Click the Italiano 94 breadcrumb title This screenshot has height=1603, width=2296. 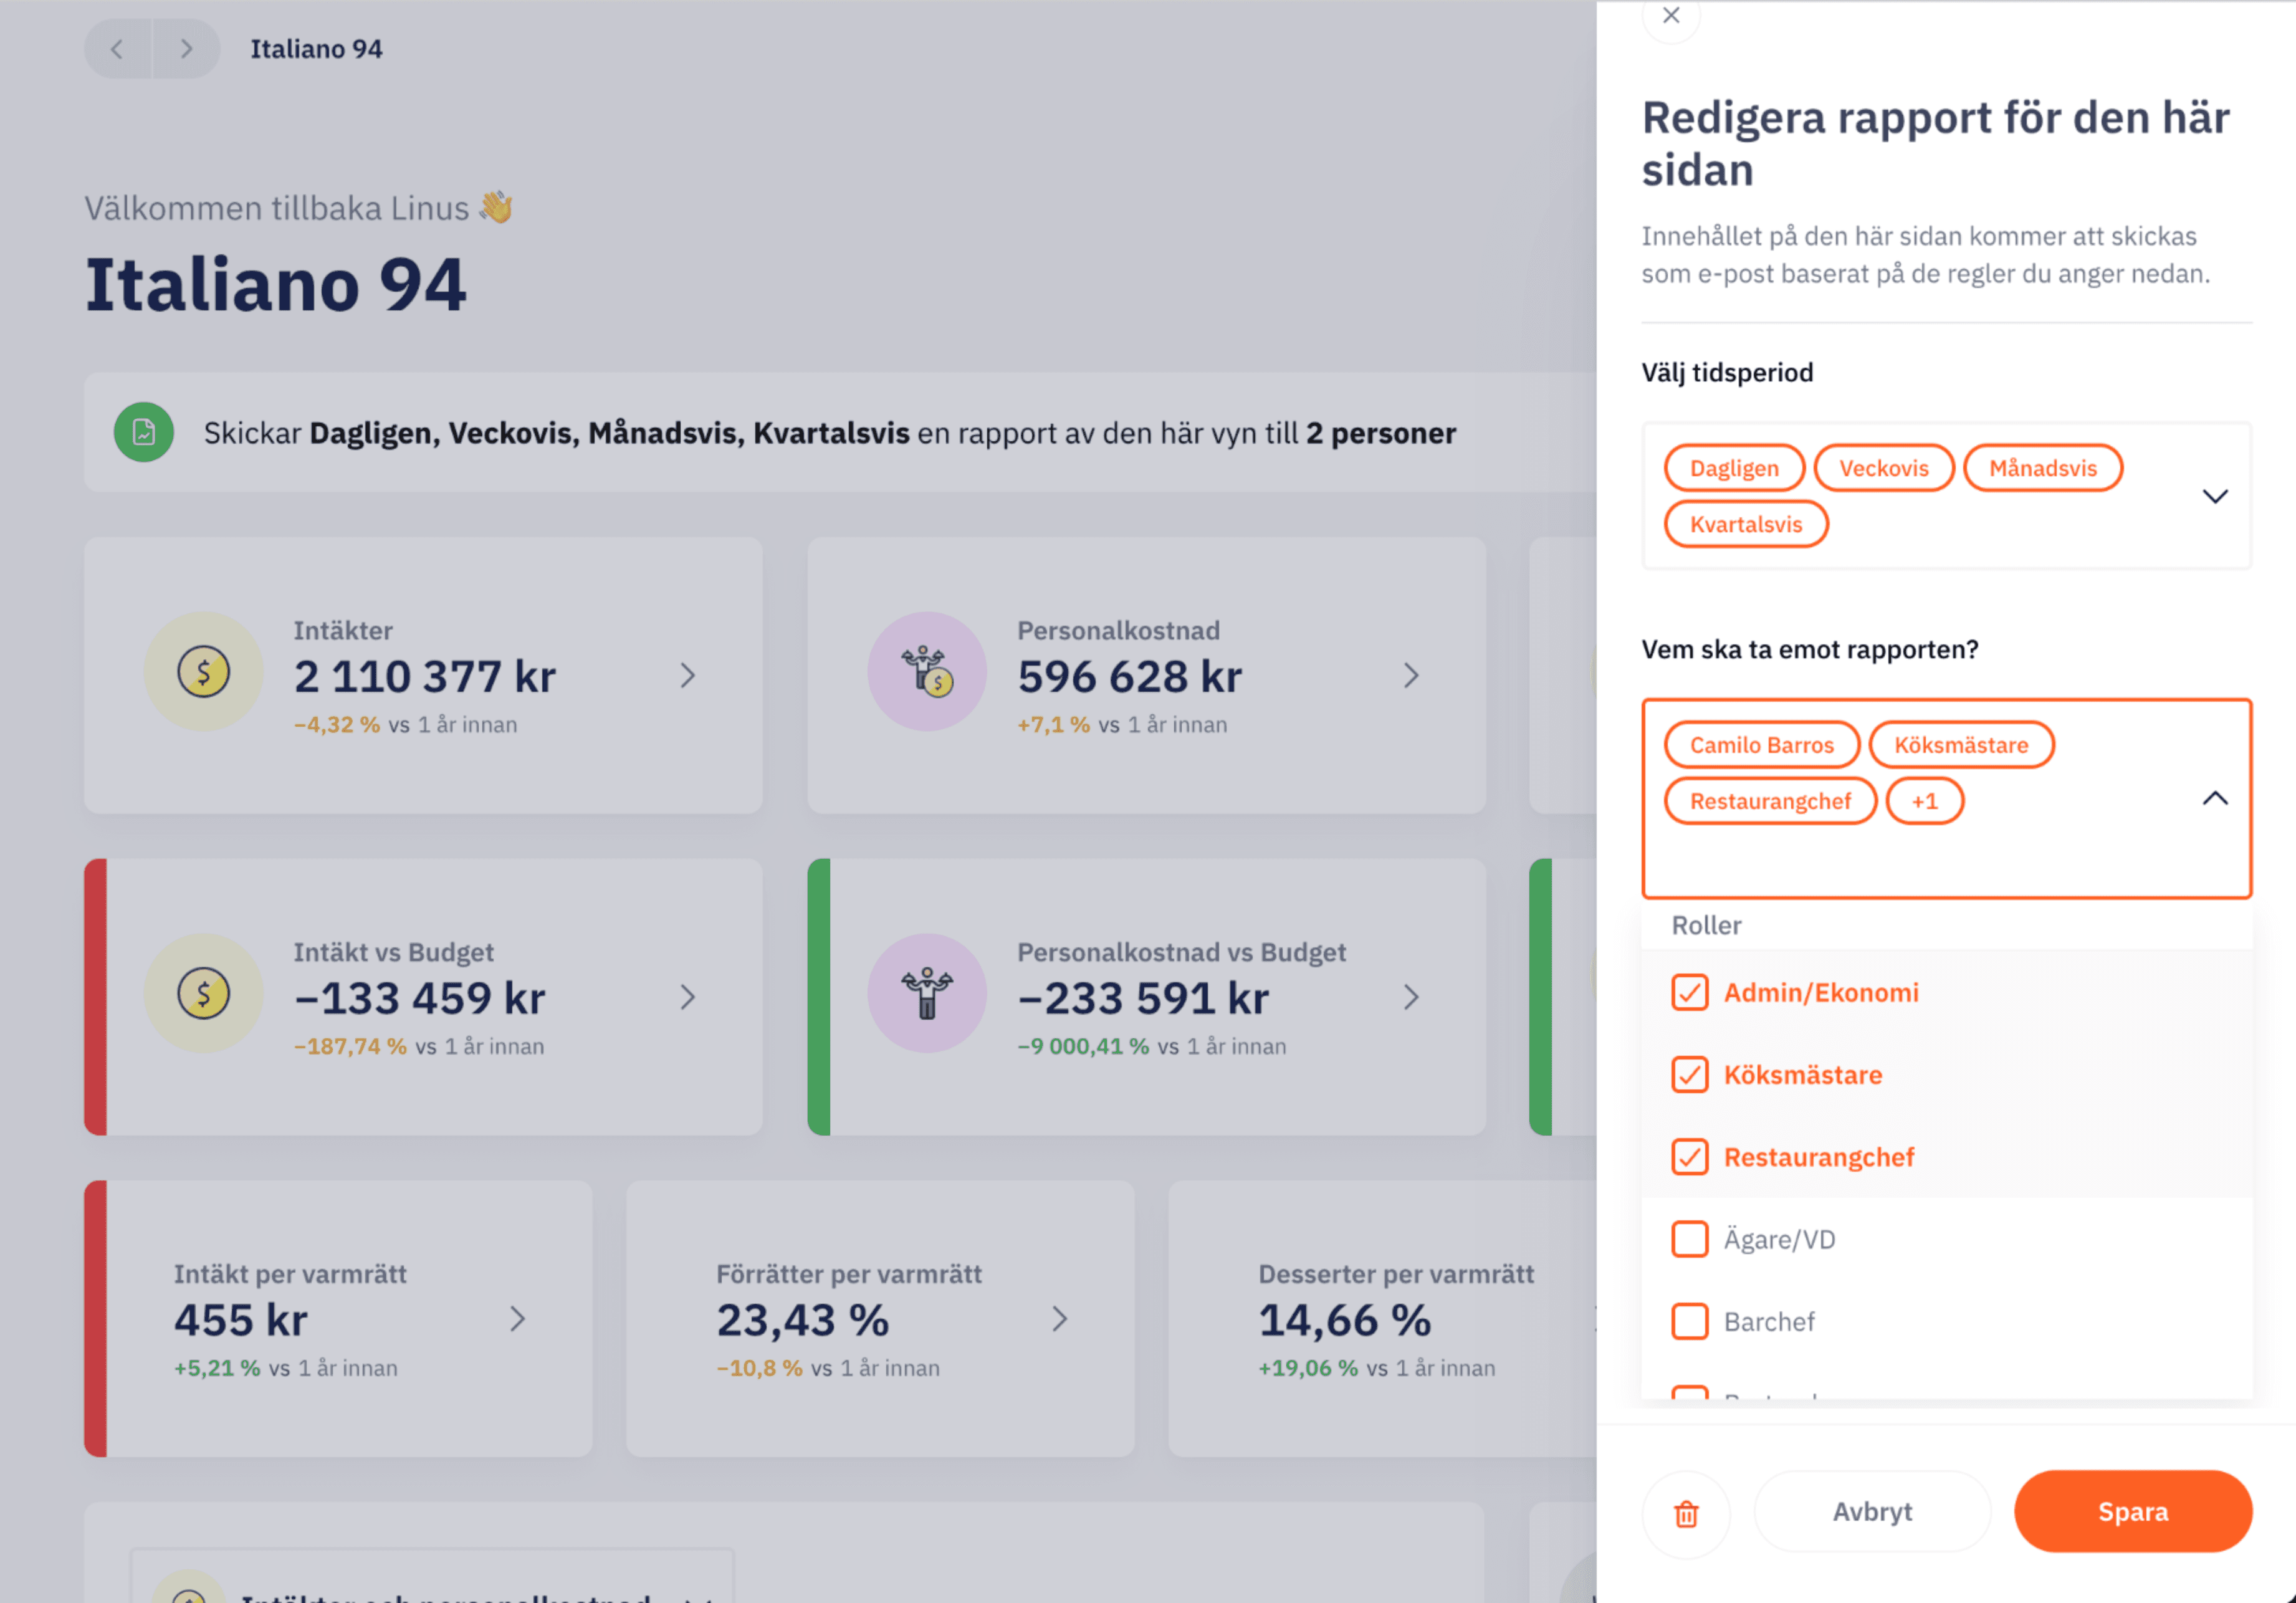click(316, 49)
